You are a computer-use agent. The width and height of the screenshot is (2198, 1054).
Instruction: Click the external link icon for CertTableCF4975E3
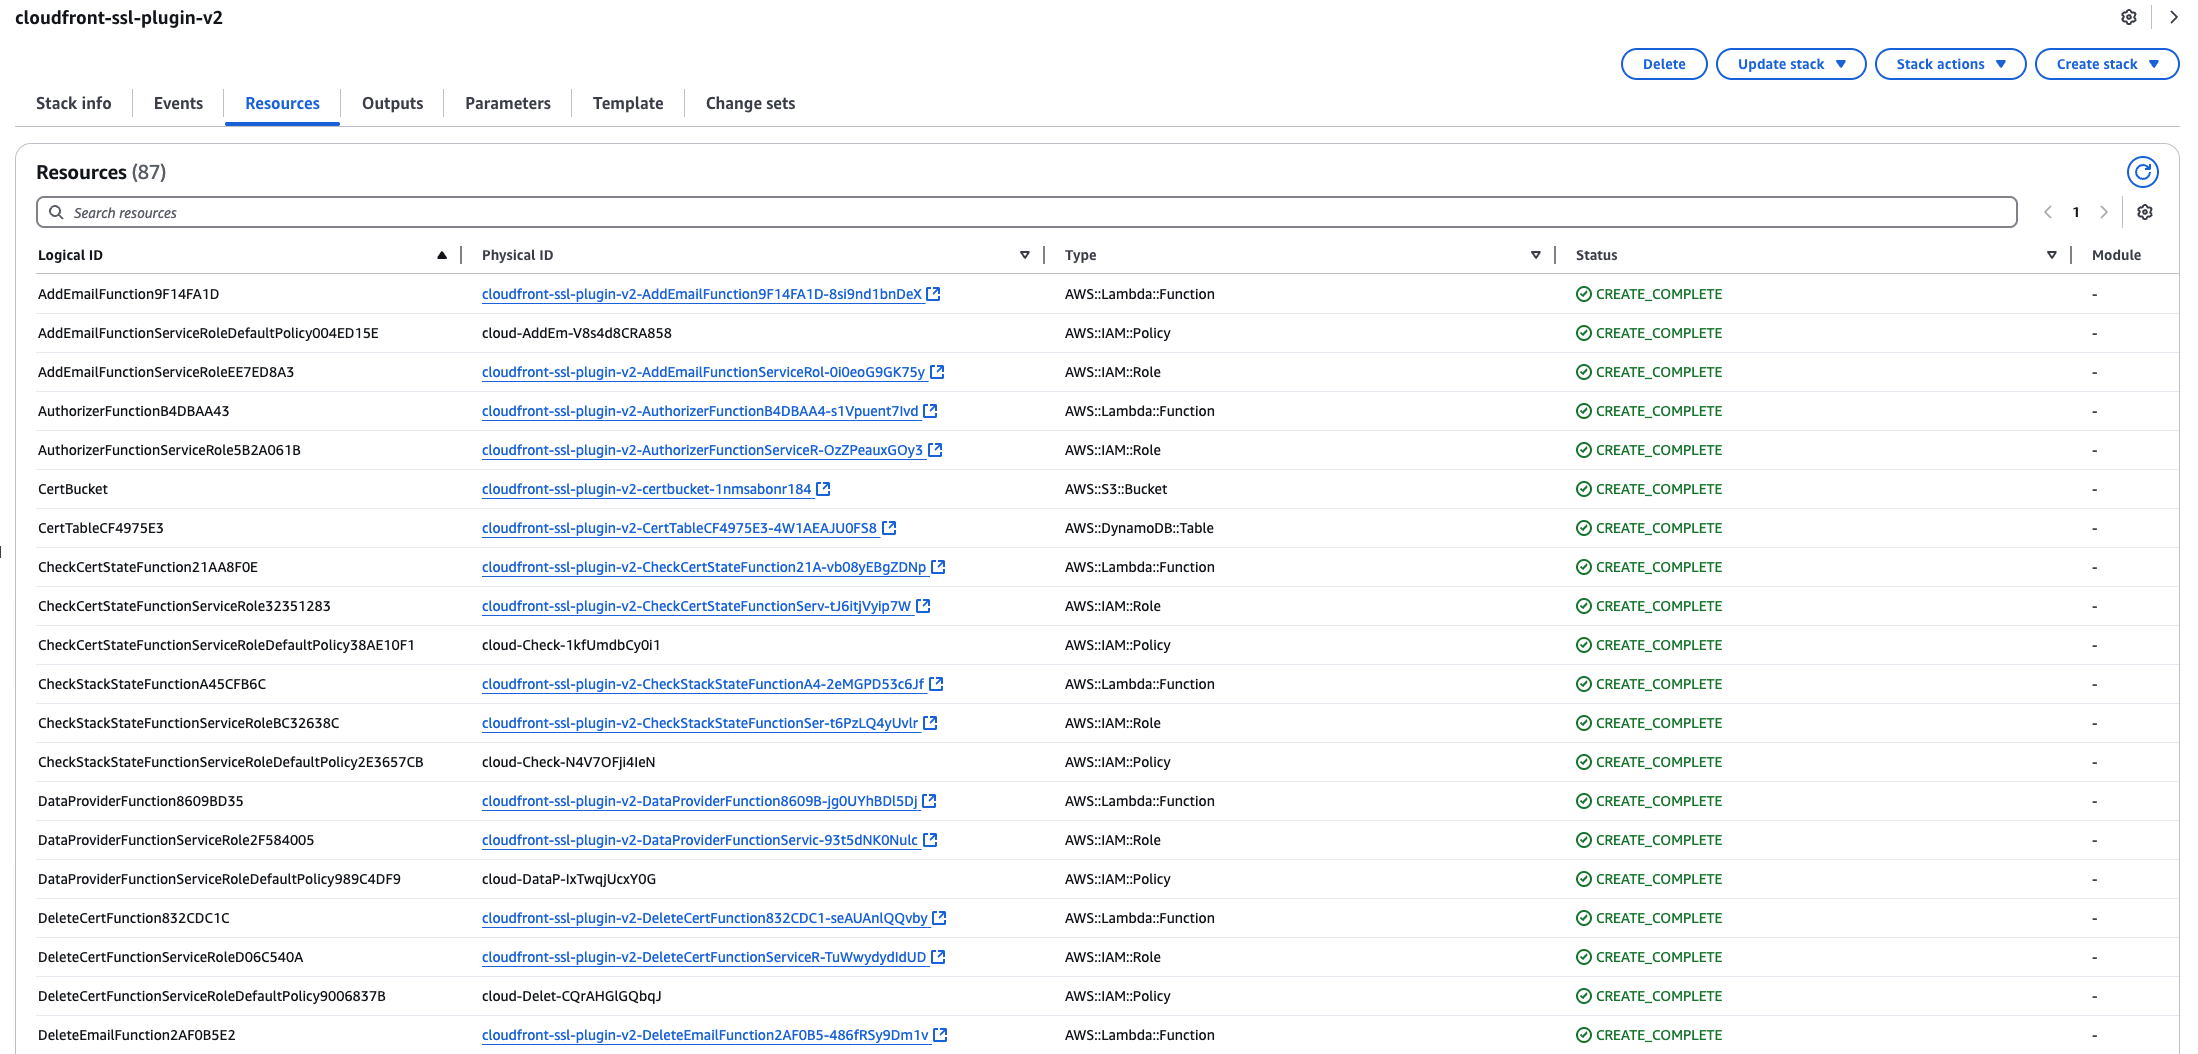889,528
